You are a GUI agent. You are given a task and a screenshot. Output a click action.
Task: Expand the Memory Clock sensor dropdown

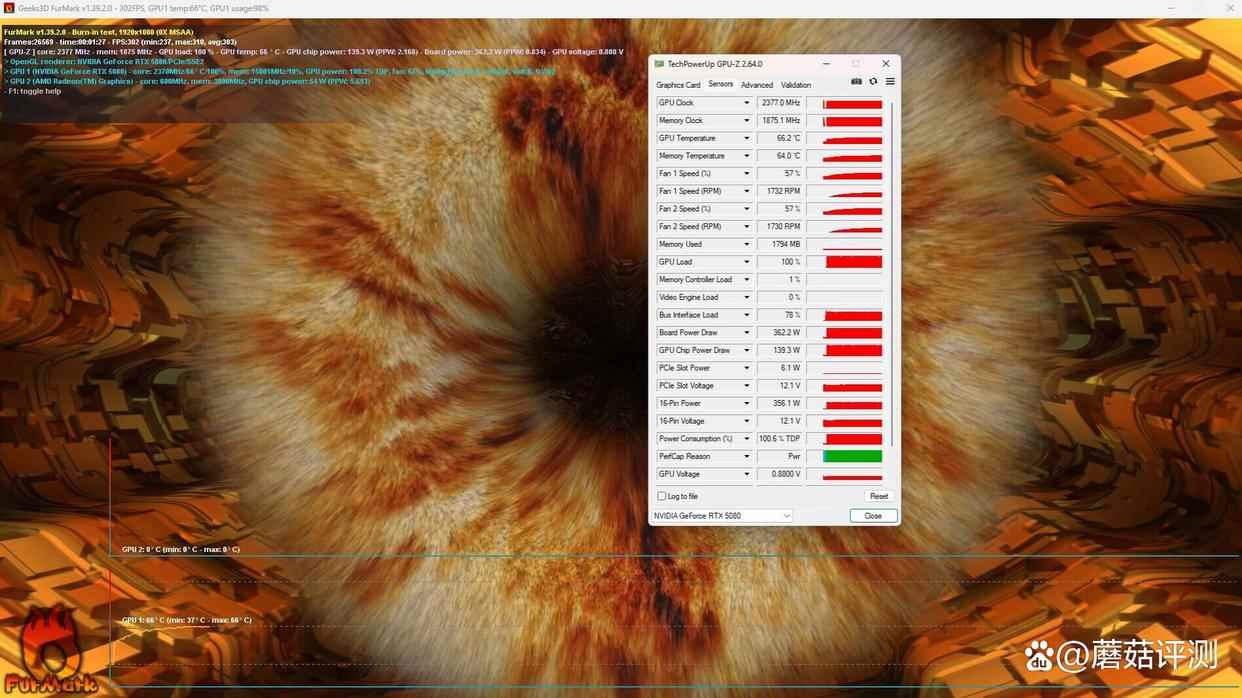746,121
